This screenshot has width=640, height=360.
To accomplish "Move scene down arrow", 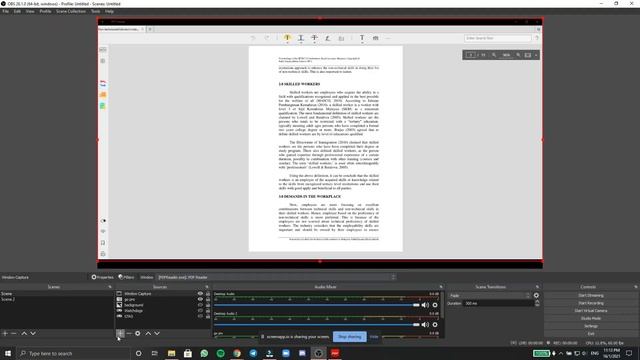I will [33, 333].
